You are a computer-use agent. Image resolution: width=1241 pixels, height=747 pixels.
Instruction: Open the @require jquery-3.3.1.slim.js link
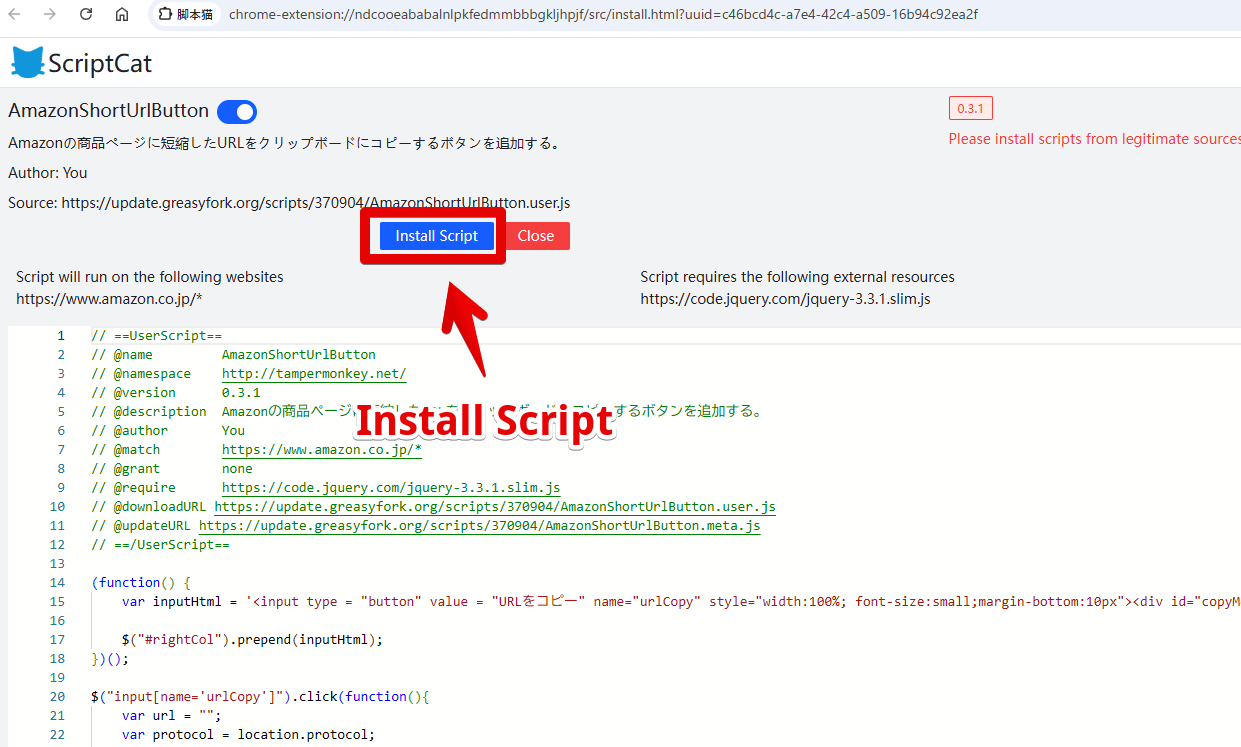point(391,488)
